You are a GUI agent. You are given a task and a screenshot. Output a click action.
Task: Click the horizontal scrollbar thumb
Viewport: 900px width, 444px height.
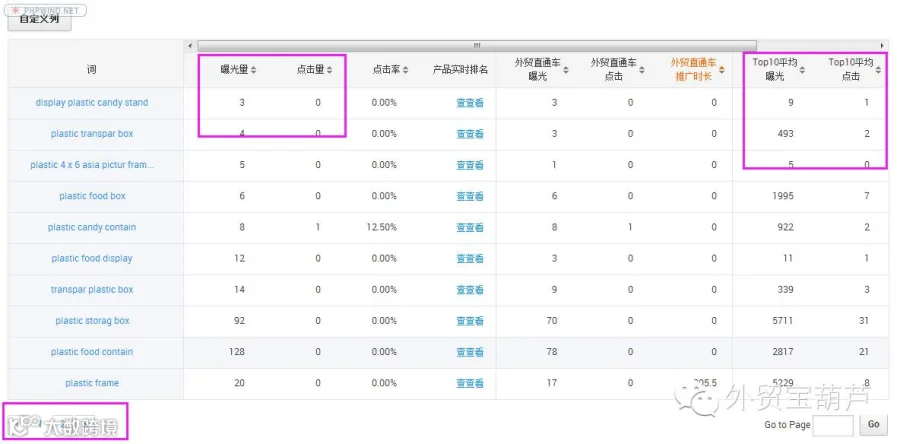coord(477,46)
